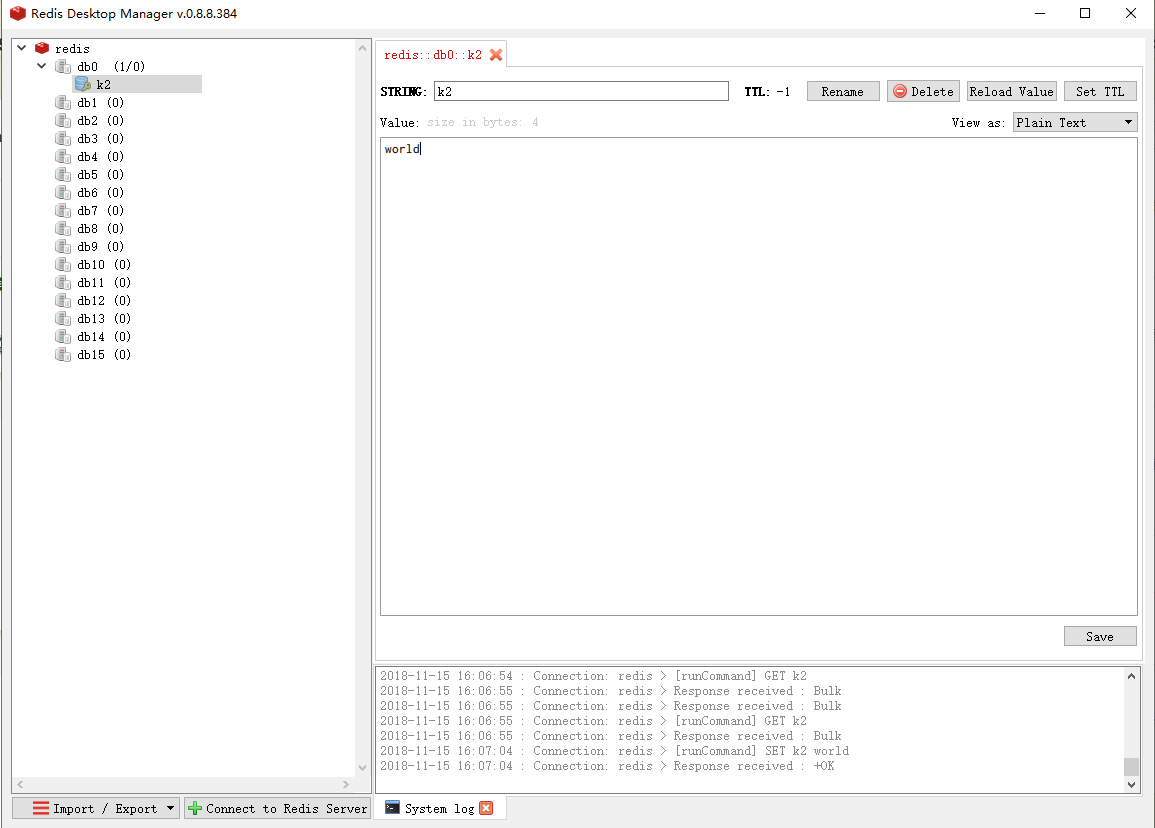Click the db4 database icon
The image size is (1155, 828).
63,156
